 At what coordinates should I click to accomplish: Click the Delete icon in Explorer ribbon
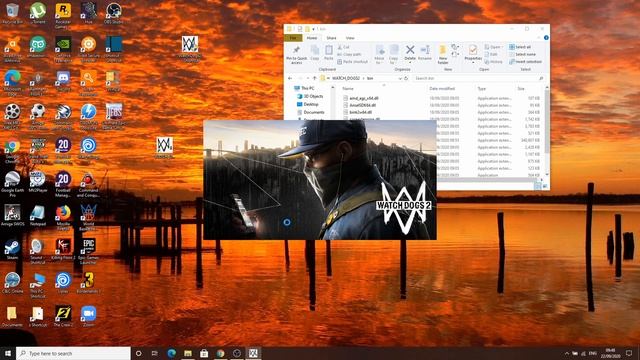click(x=410, y=50)
